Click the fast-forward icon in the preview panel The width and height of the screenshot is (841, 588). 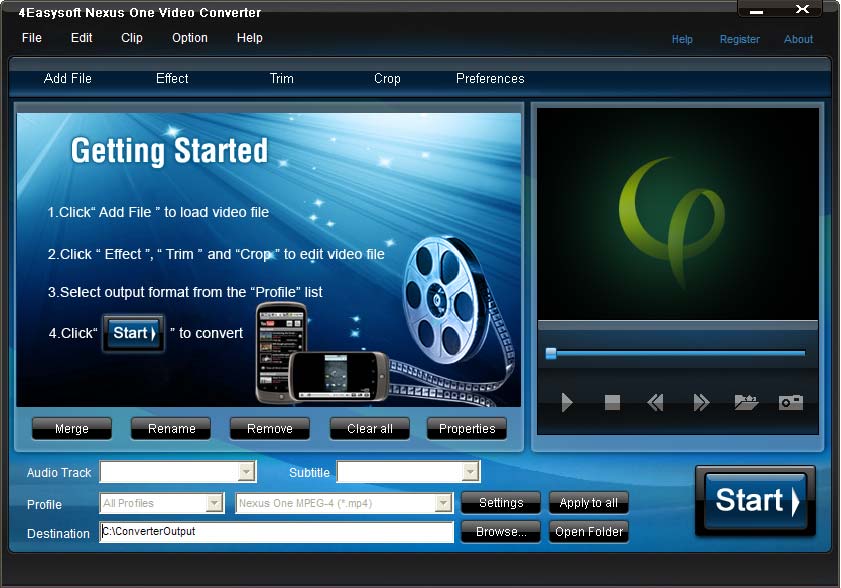click(x=699, y=402)
